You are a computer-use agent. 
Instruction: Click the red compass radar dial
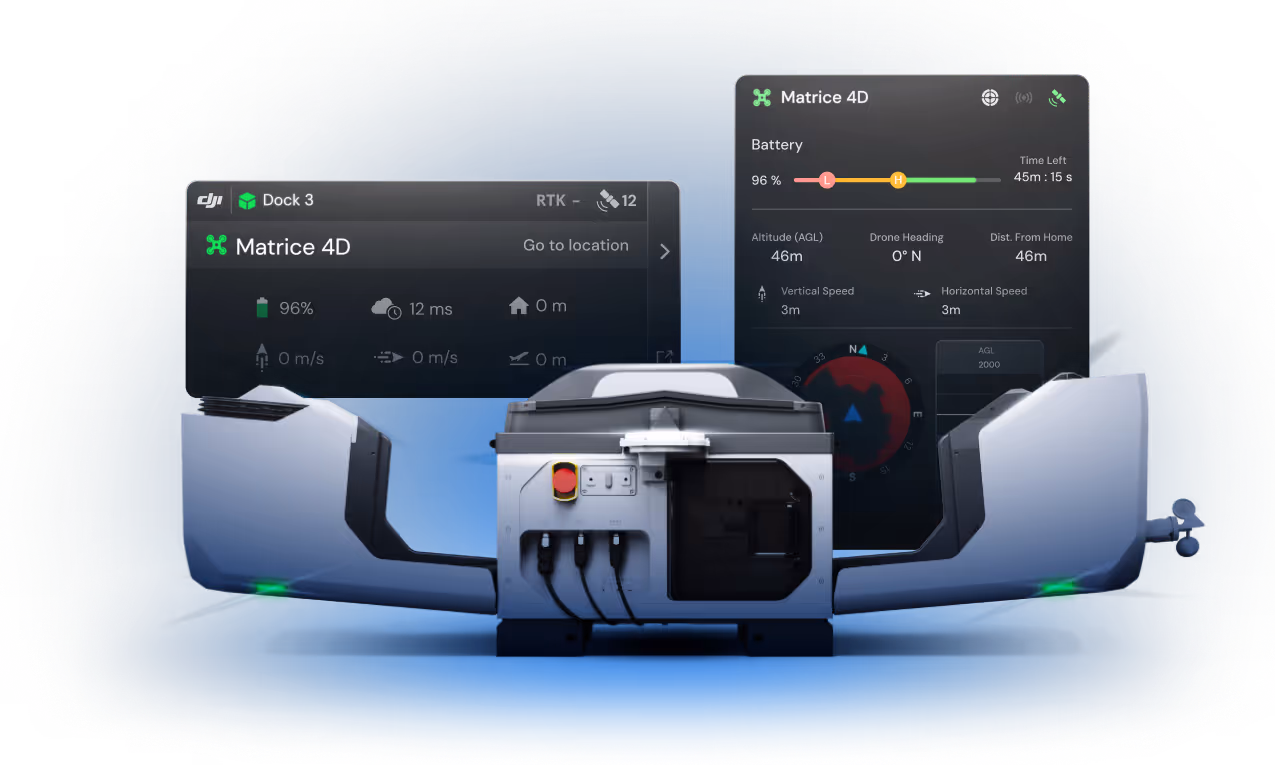click(x=853, y=411)
